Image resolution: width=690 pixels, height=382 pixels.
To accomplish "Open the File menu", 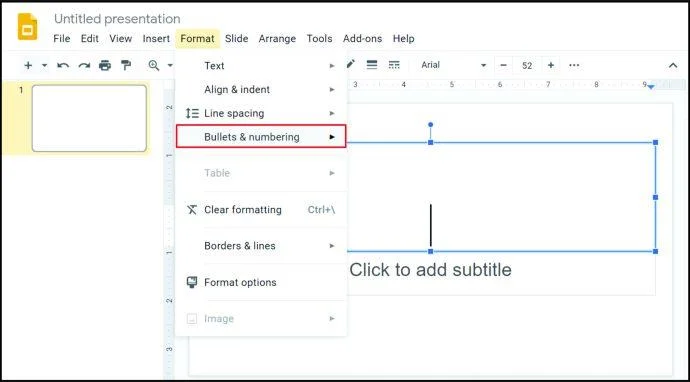I will pyautogui.click(x=62, y=39).
